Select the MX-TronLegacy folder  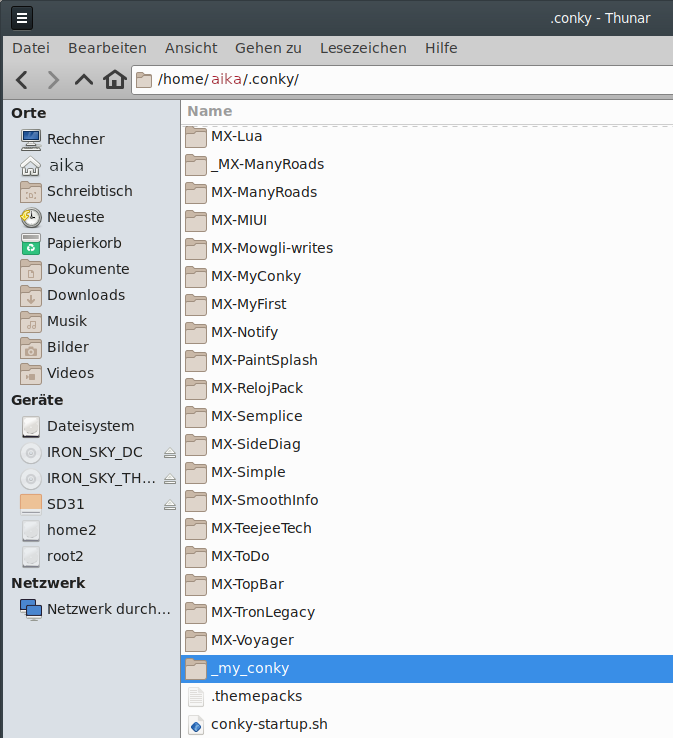(x=427, y=613)
